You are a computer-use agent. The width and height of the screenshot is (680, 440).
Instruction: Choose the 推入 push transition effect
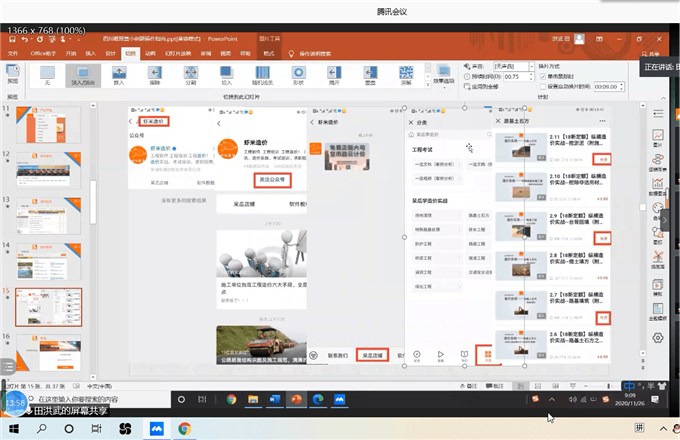click(120, 75)
